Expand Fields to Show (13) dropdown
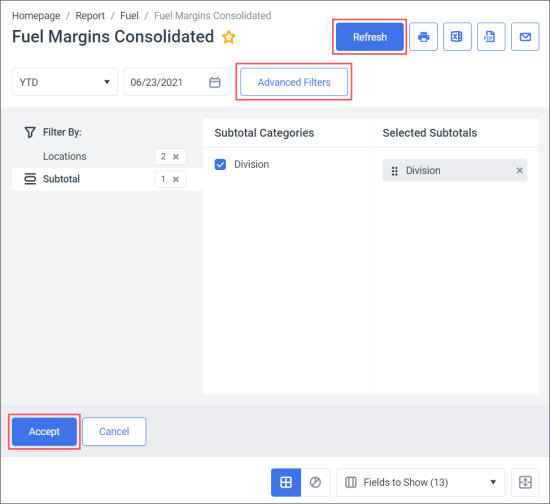 (421, 482)
